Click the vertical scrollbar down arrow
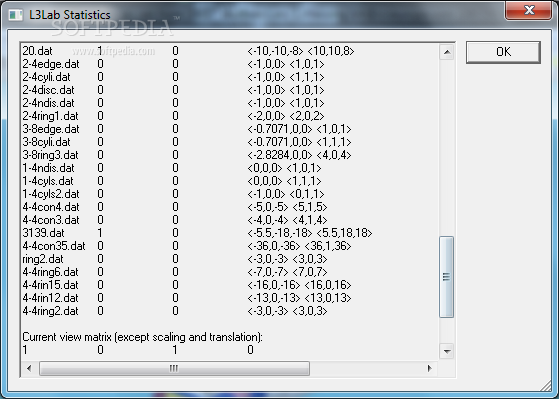Image resolution: width=559 pixels, height=399 pixels. click(447, 351)
